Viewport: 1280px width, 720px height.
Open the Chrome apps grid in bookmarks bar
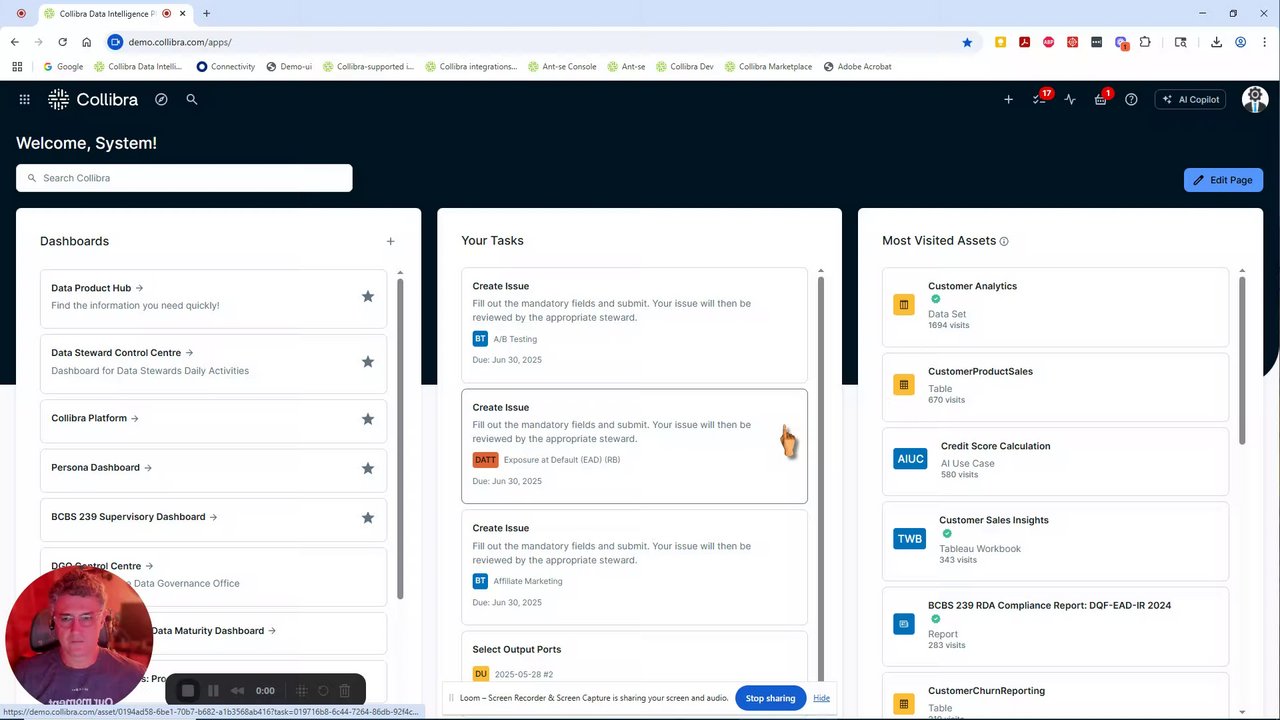pyautogui.click(x=17, y=67)
